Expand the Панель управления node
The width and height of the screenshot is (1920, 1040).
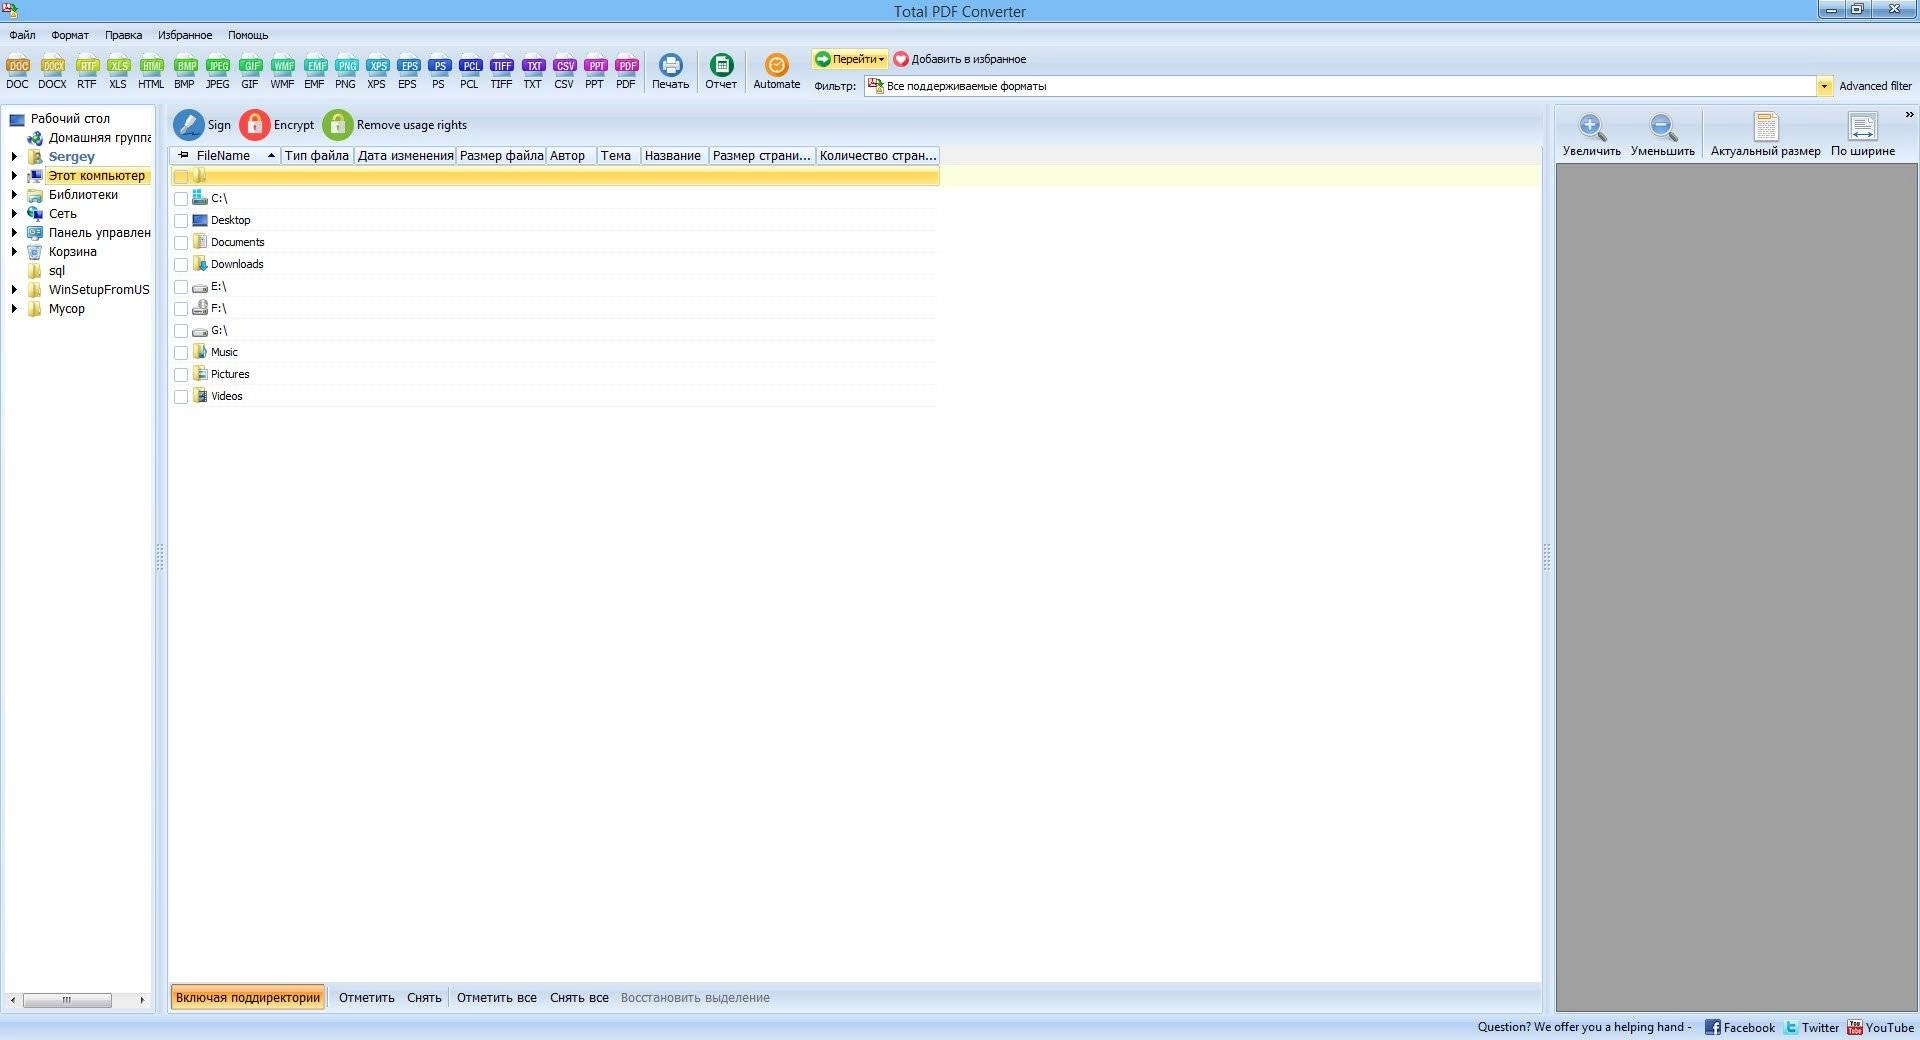point(14,233)
